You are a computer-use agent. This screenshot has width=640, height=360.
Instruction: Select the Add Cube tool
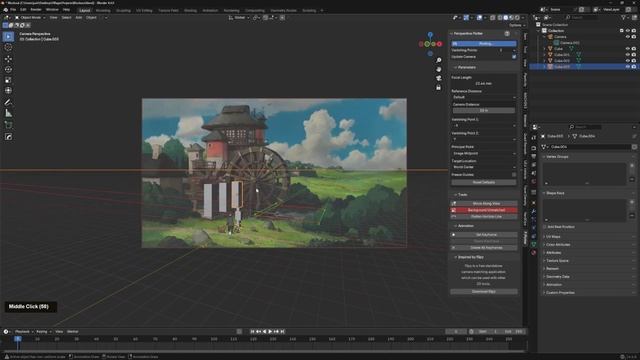[x=8, y=125]
